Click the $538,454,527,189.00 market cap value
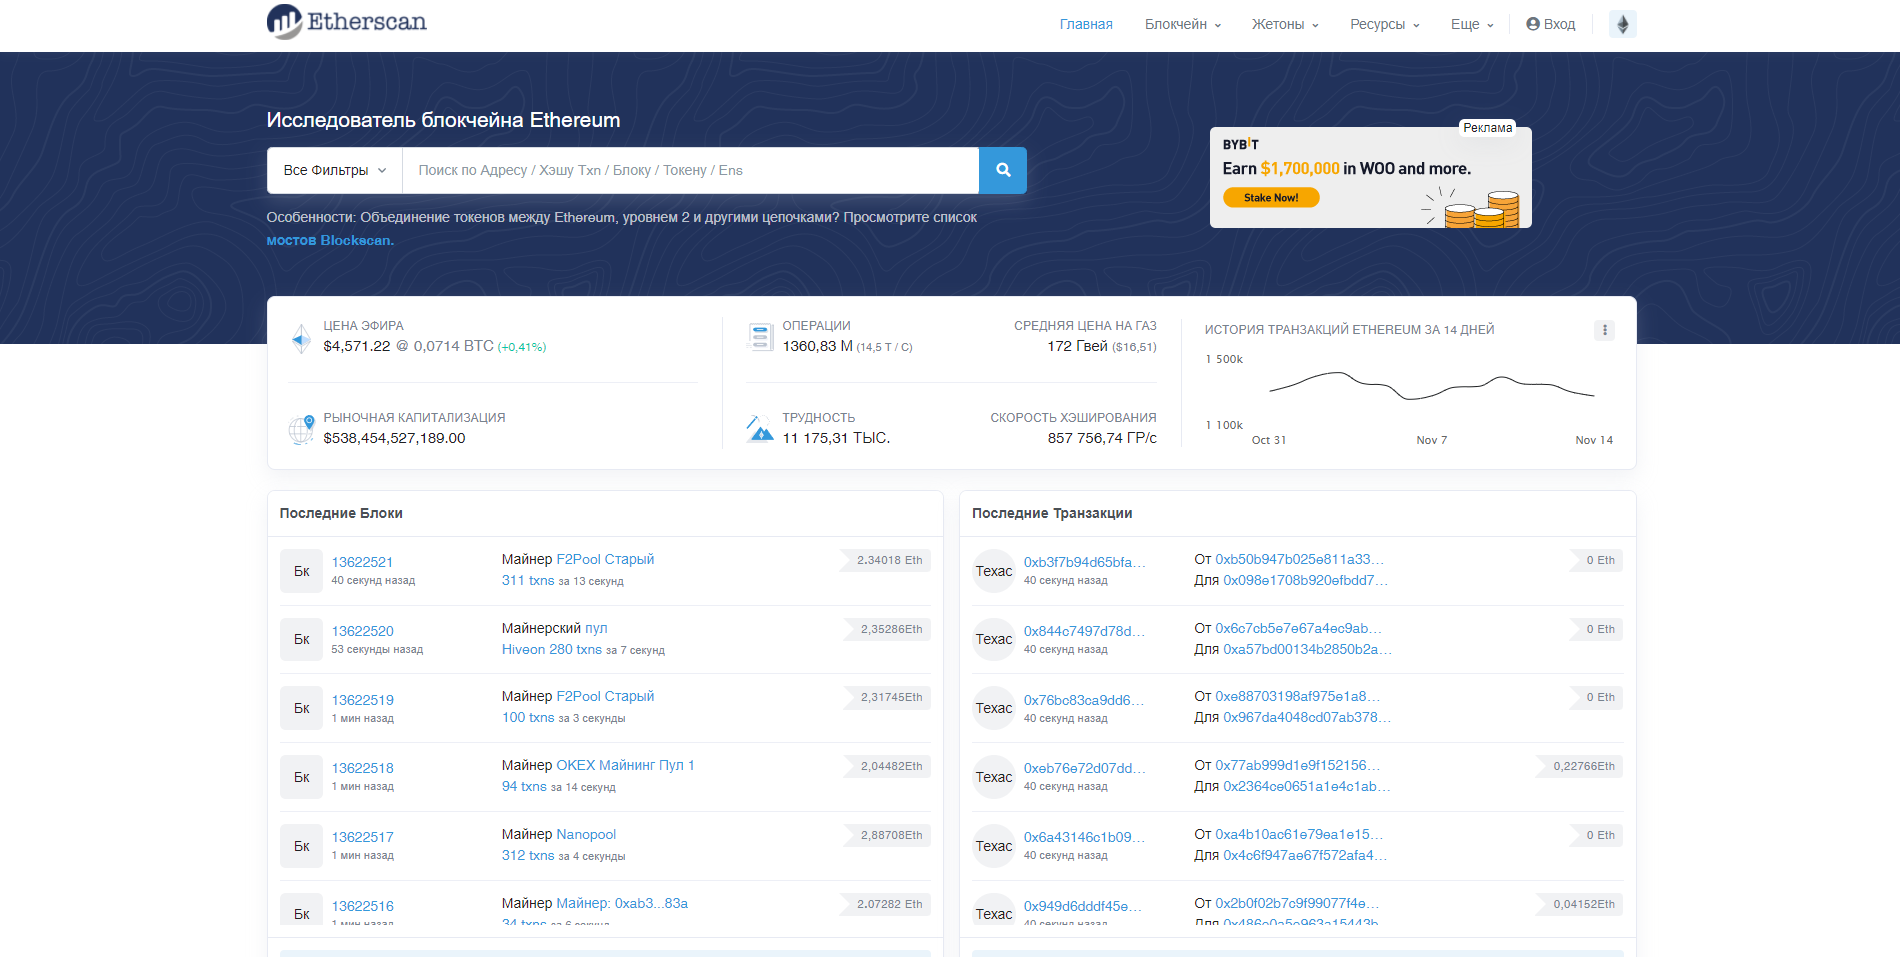This screenshot has height=957, width=1900. click(394, 438)
